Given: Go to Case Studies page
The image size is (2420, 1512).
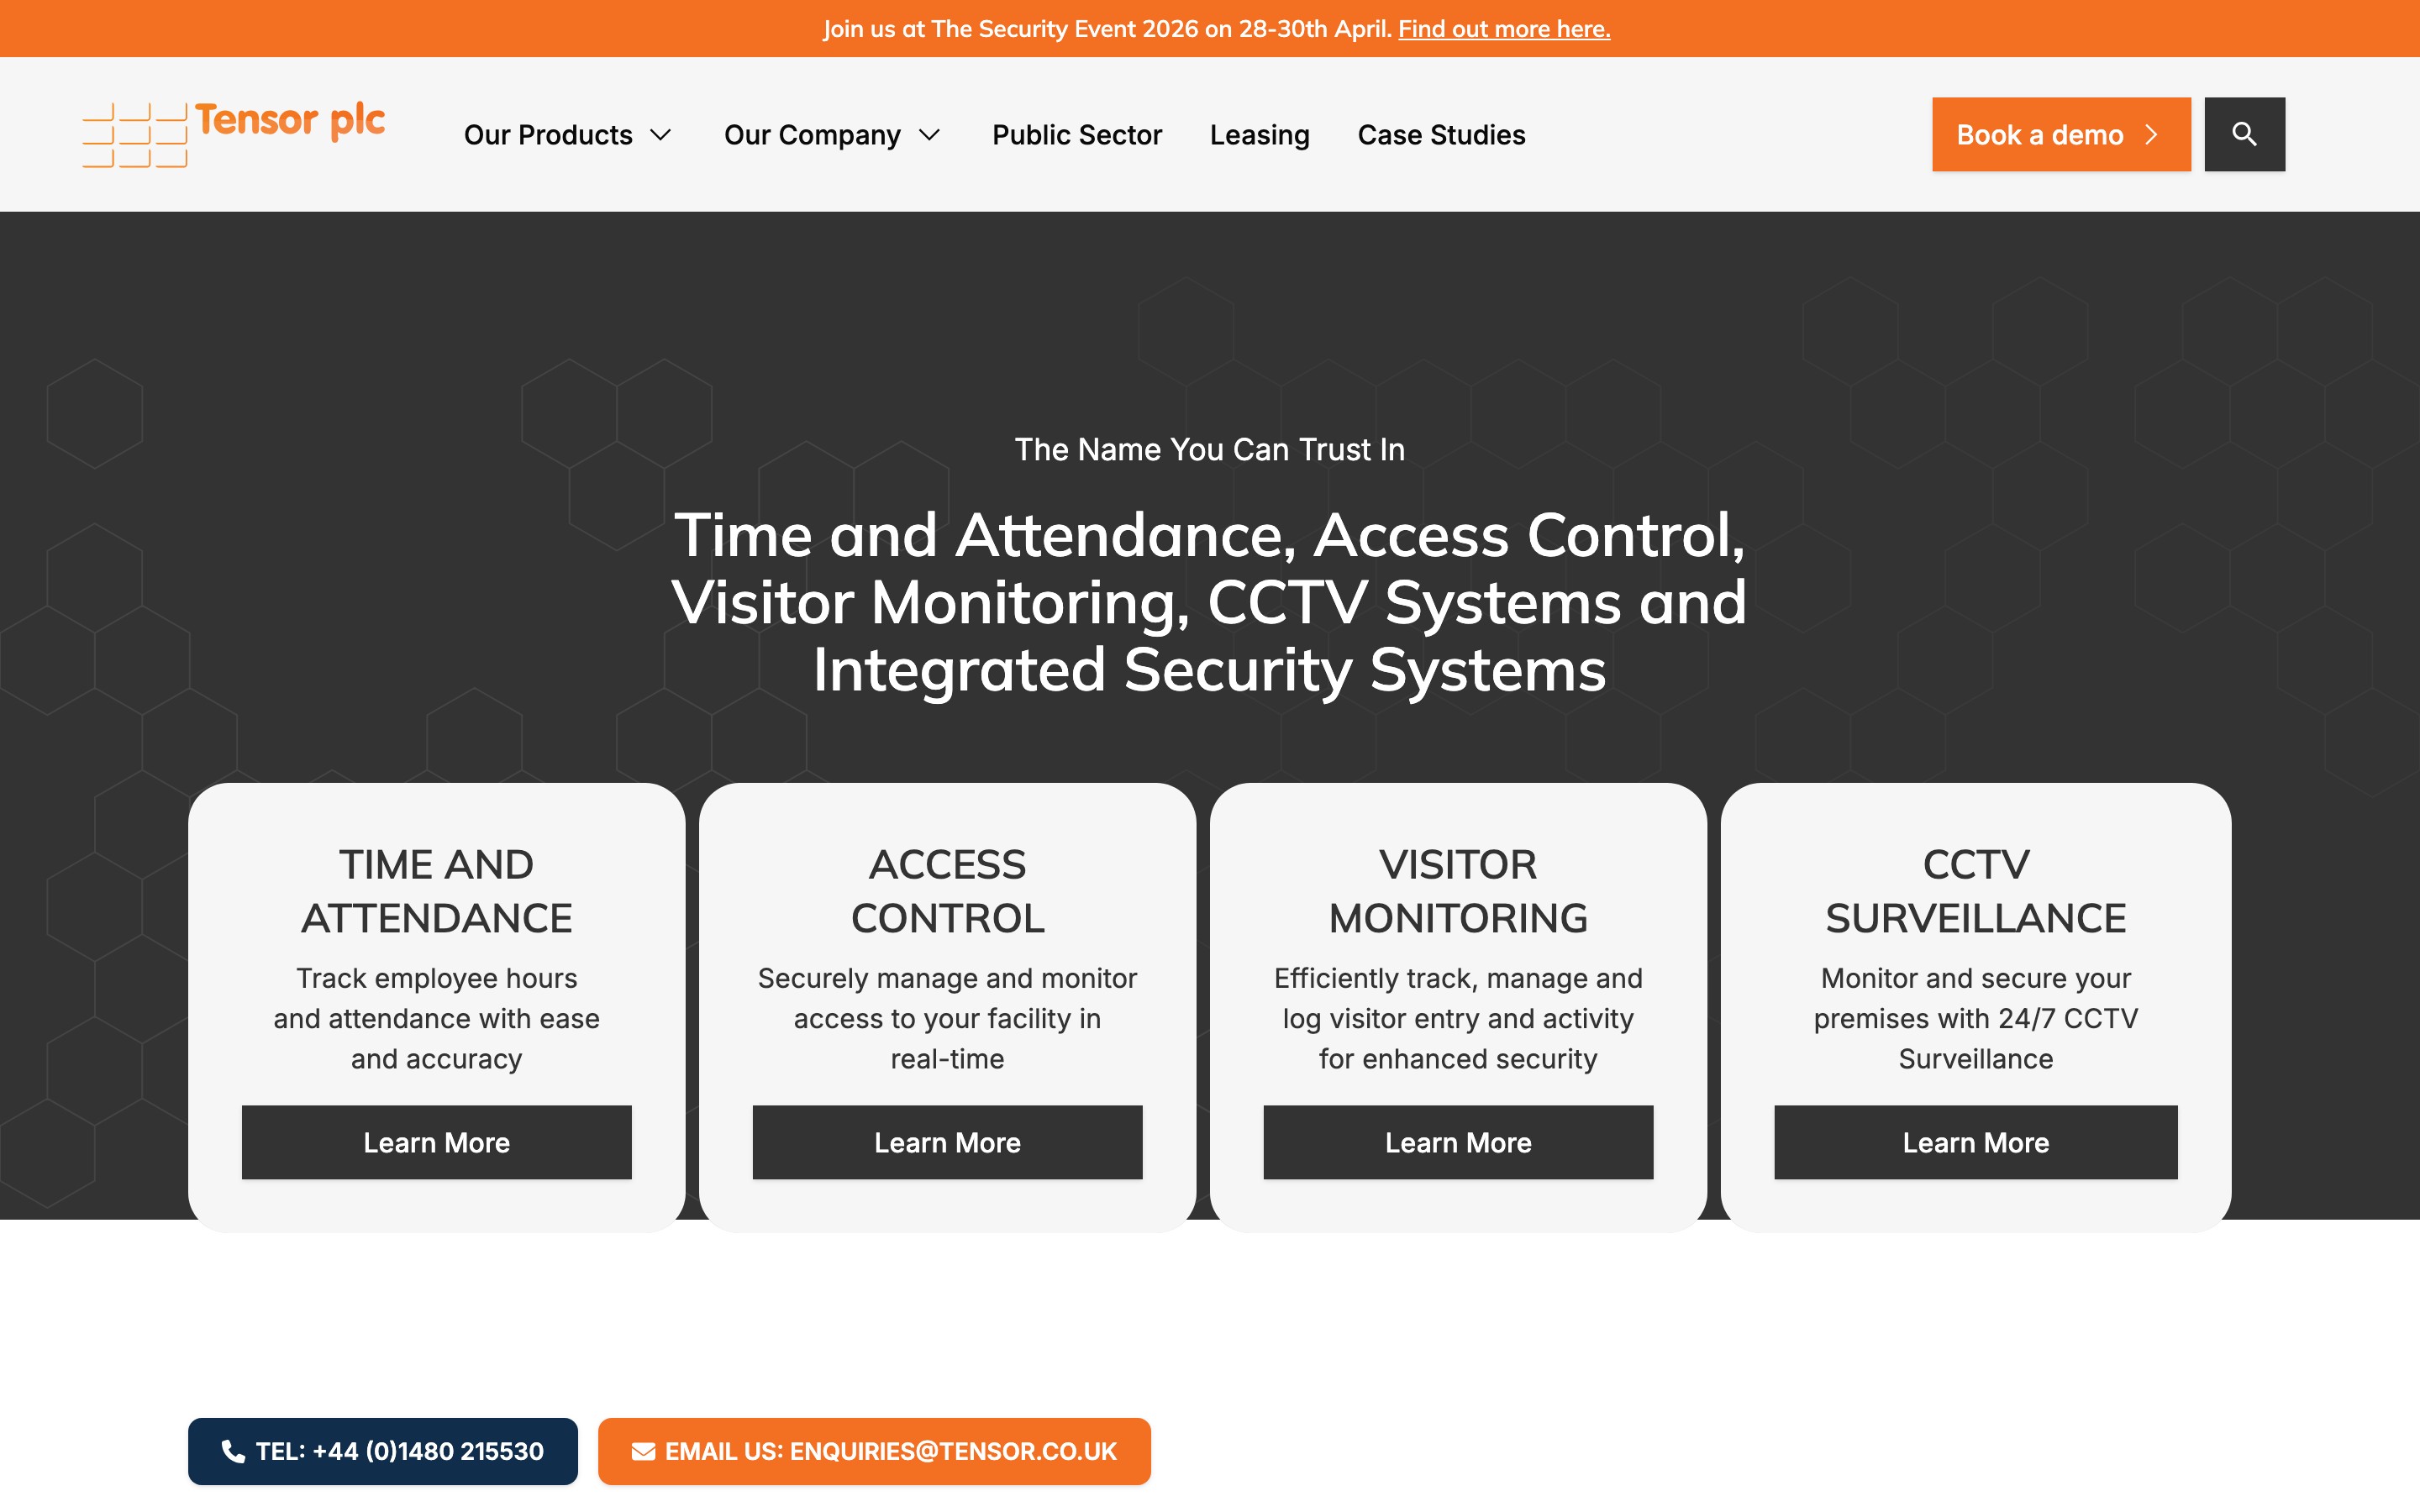Looking at the screenshot, I should [x=1441, y=134].
